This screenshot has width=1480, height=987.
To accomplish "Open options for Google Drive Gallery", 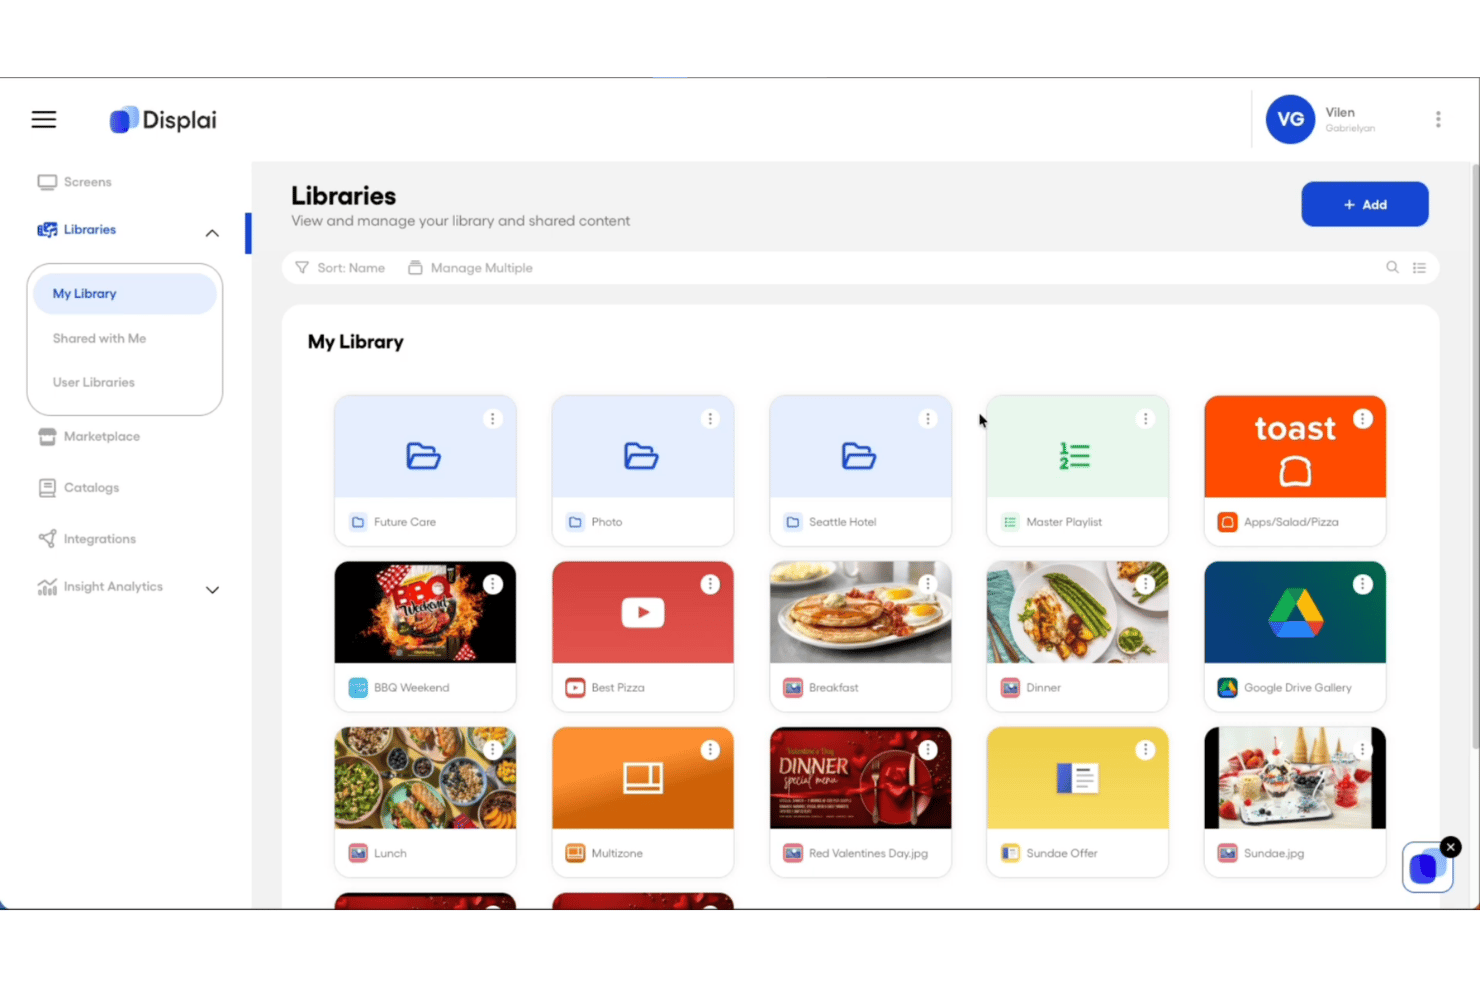I will click(x=1363, y=584).
